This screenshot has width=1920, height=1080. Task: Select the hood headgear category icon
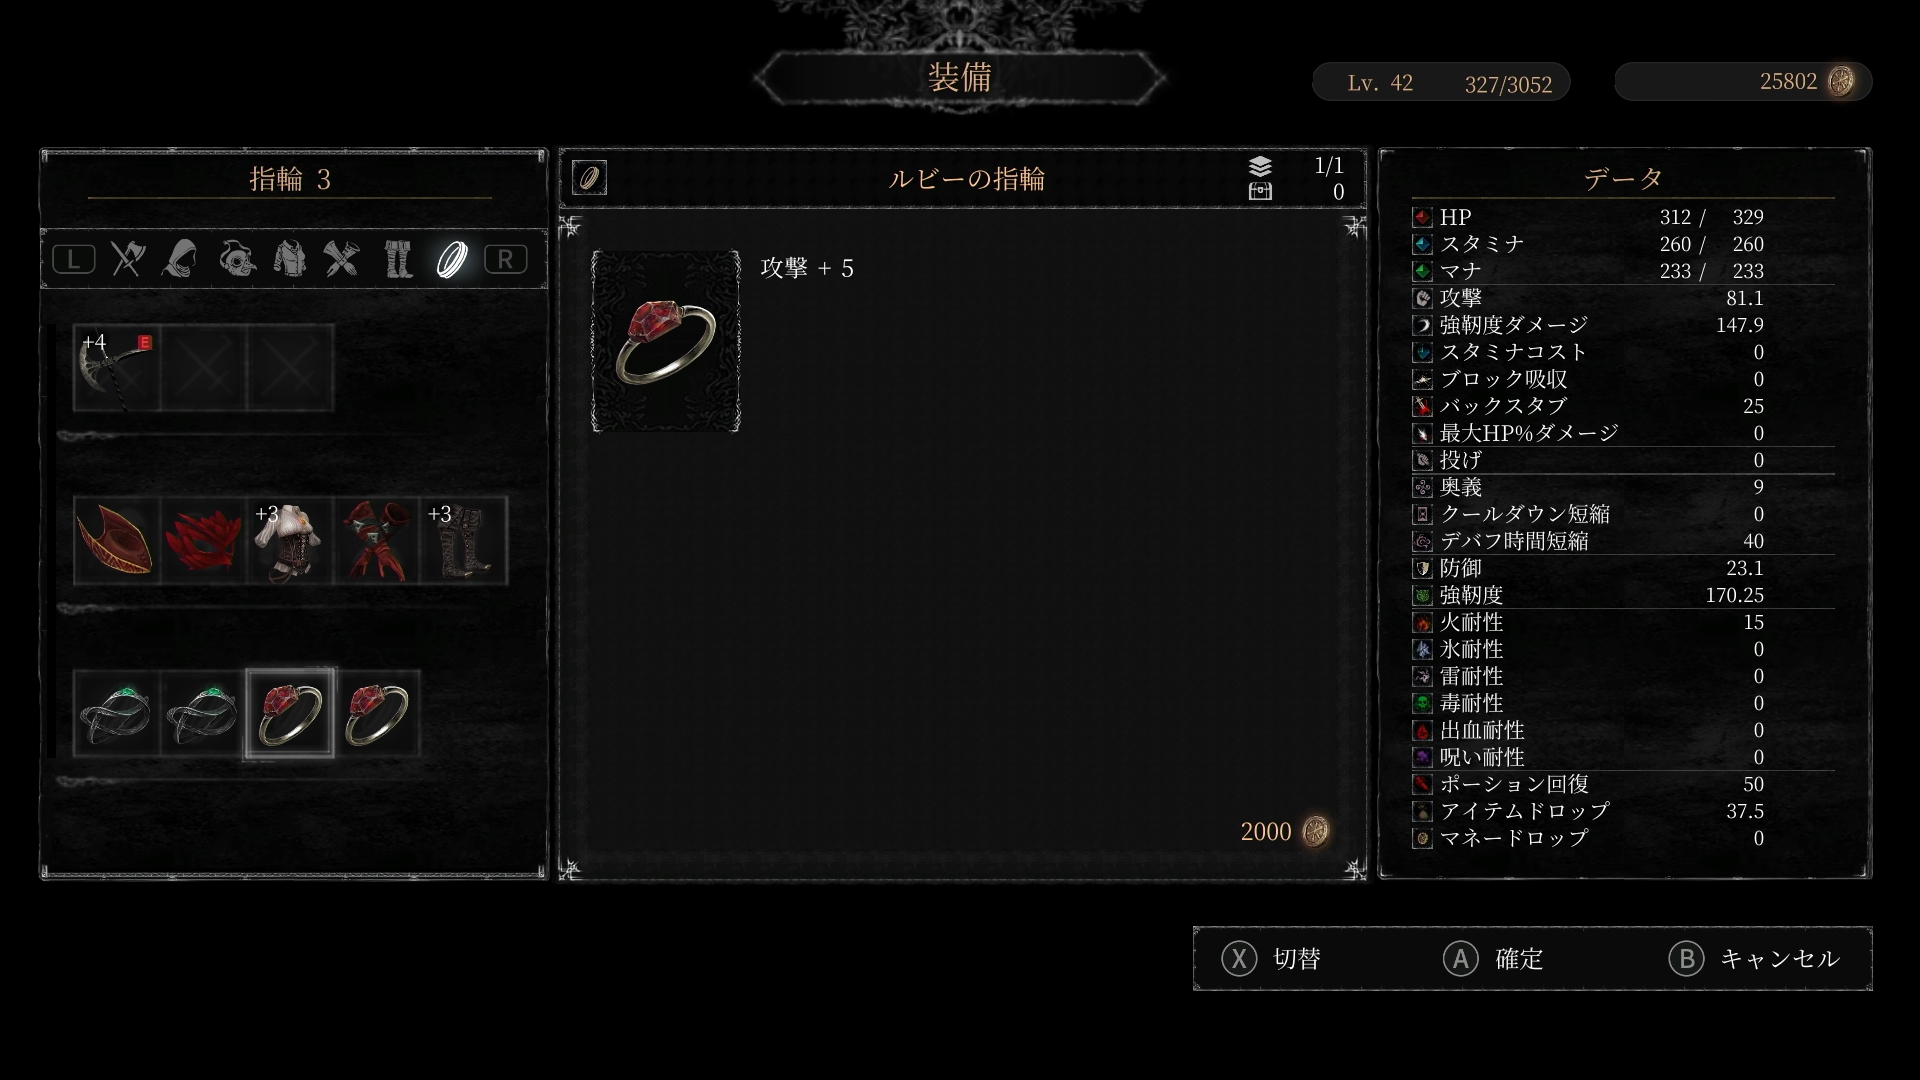pos(180,259)
